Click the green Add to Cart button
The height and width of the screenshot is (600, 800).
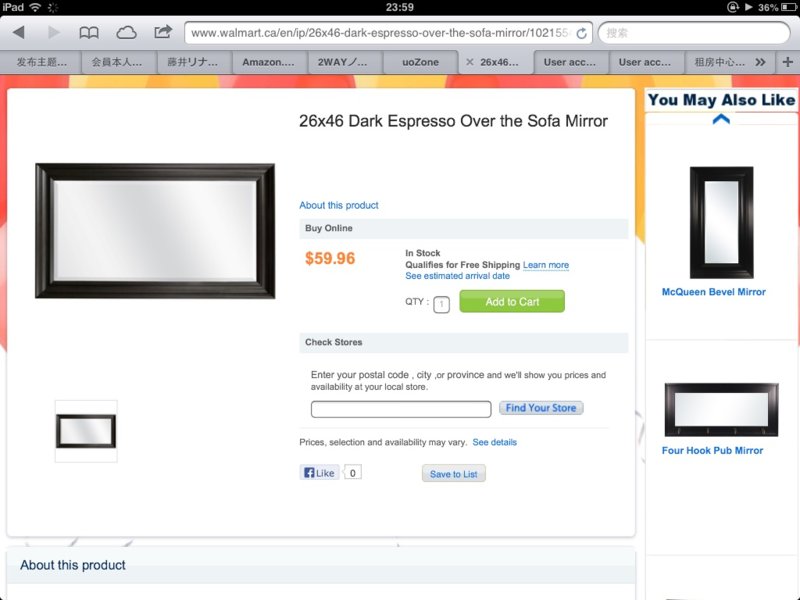click(x=512, y=302)
